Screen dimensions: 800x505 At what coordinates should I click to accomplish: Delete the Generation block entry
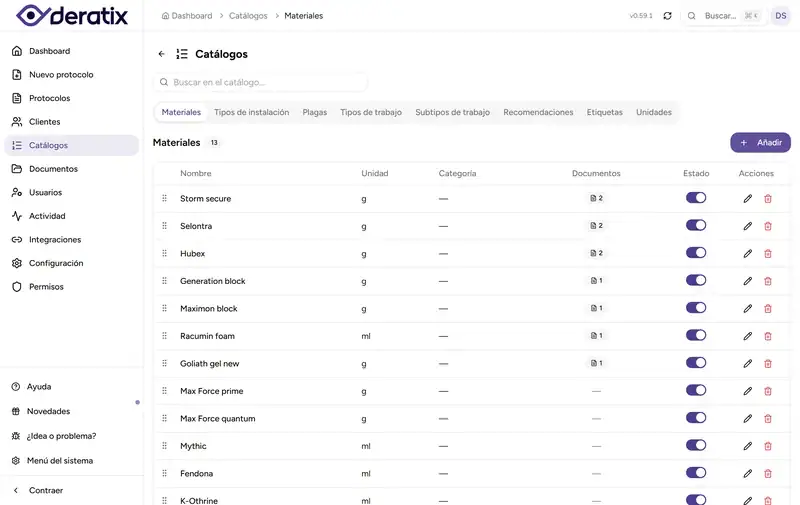click(768, 281)
